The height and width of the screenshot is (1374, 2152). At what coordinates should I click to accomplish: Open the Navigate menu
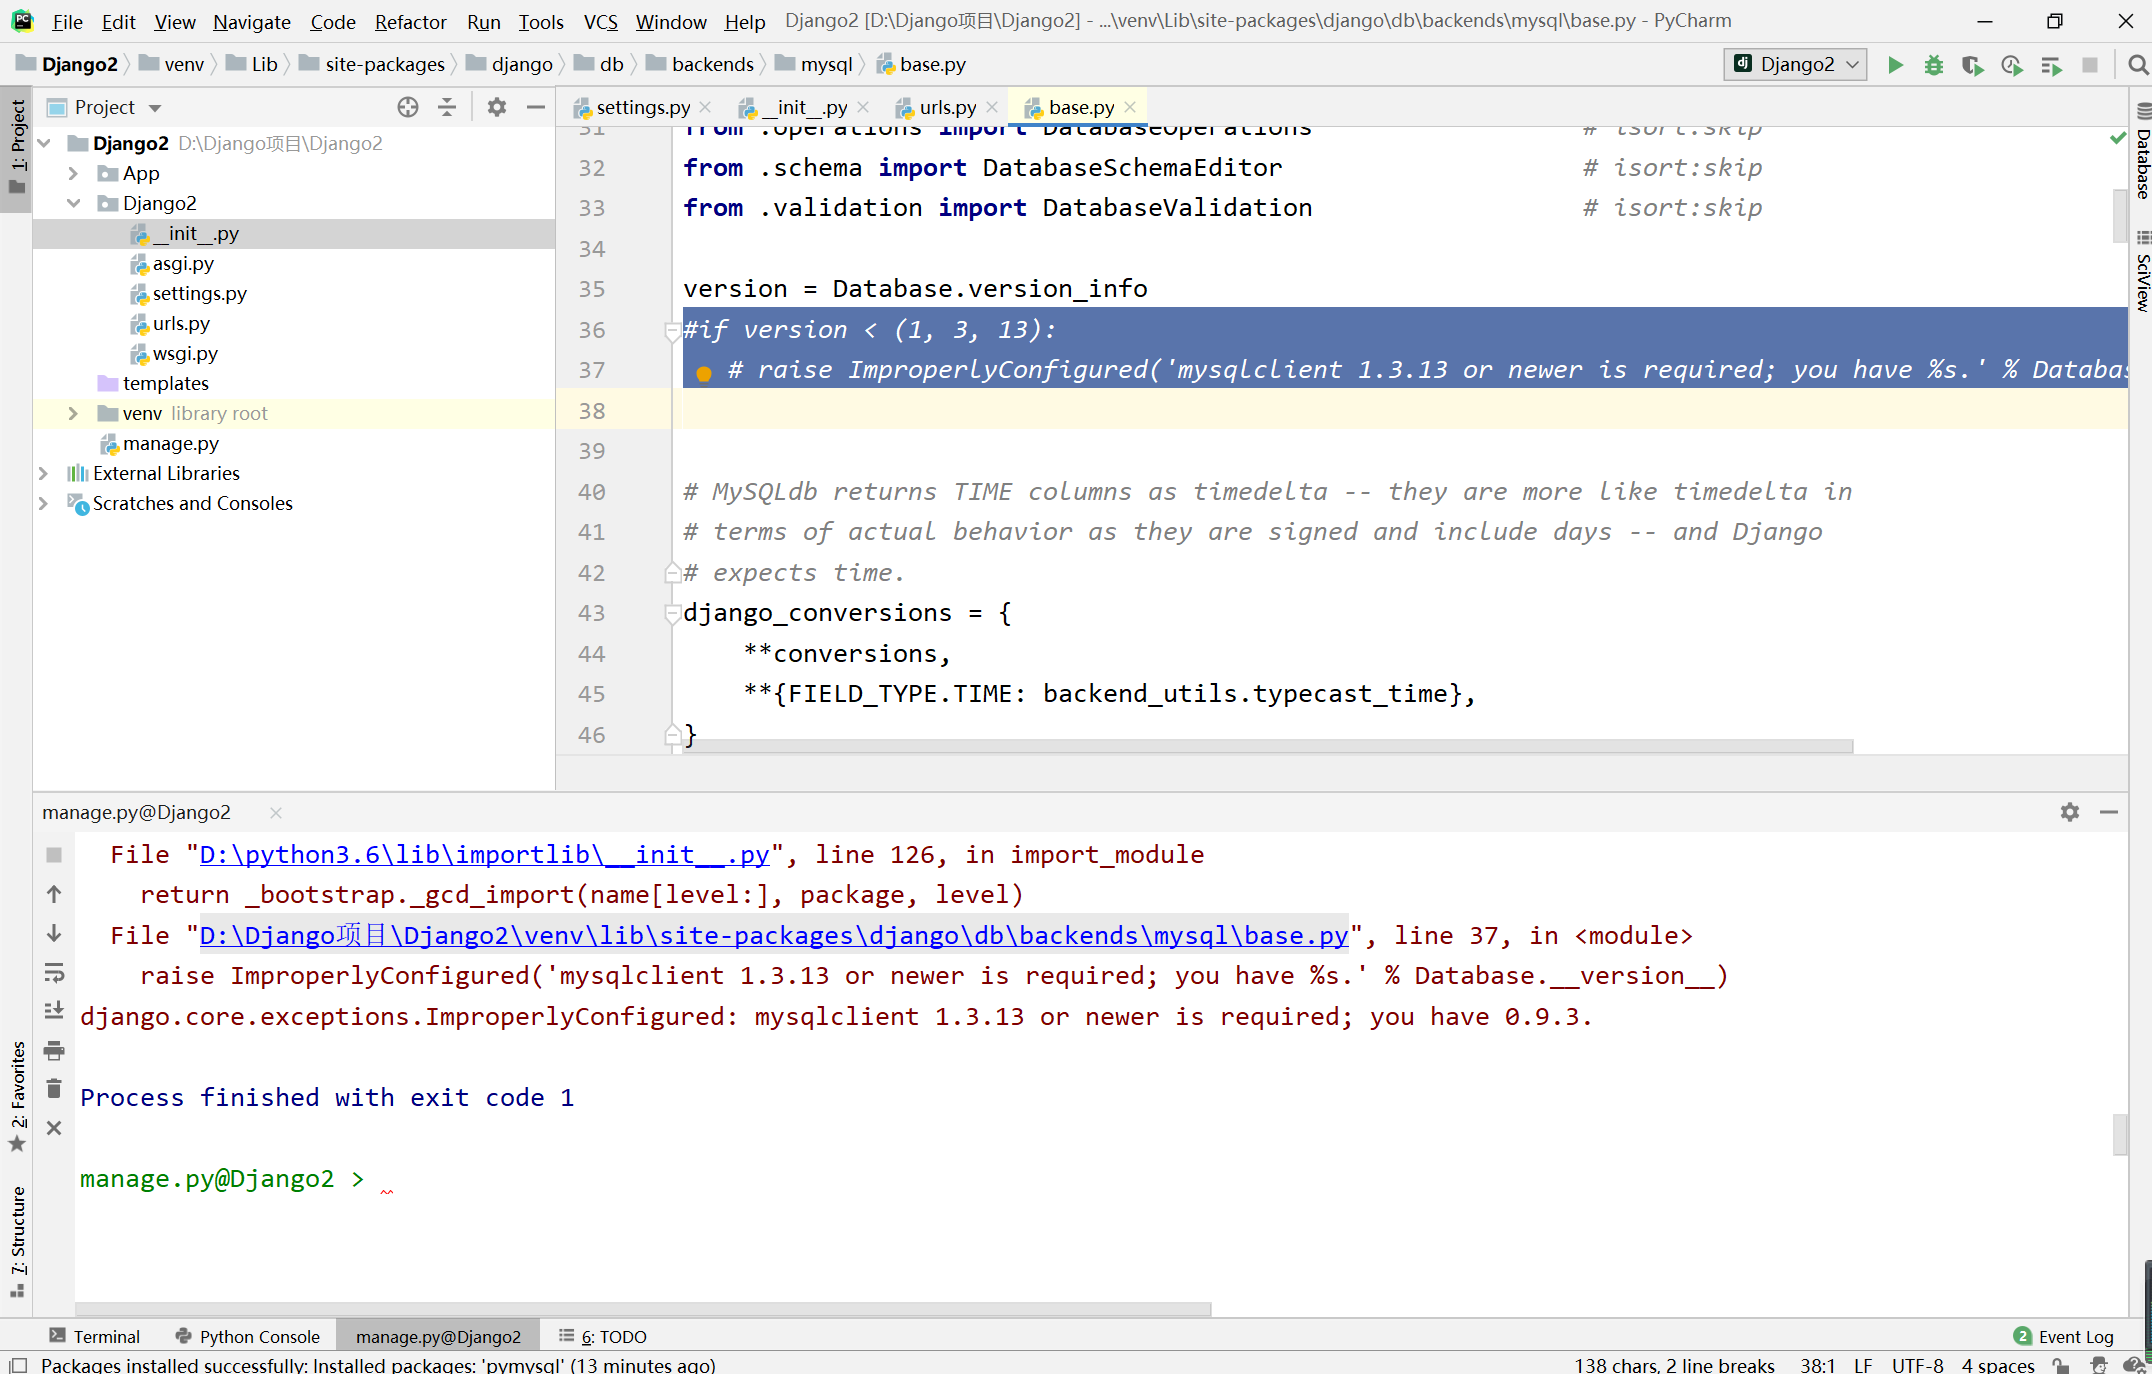pos(252,21)
